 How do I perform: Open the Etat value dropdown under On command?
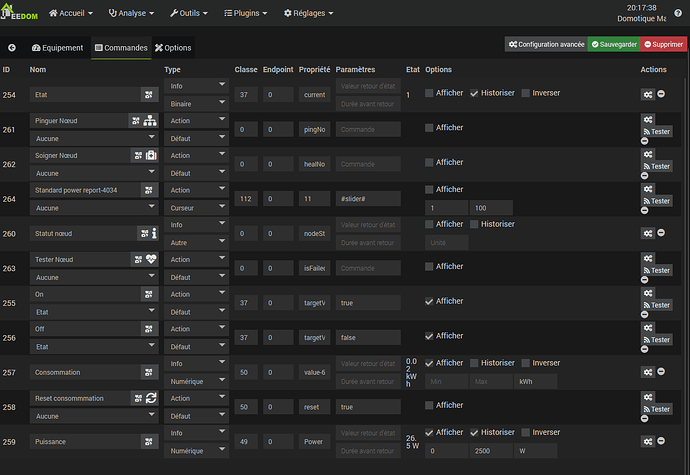(x=94, y=312)
